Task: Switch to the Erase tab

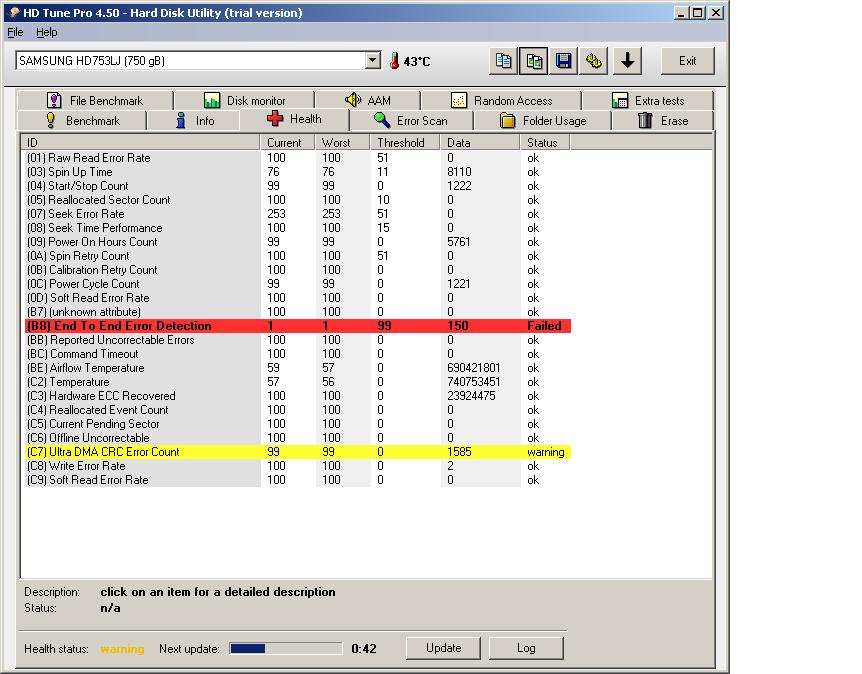Action: 662,120
